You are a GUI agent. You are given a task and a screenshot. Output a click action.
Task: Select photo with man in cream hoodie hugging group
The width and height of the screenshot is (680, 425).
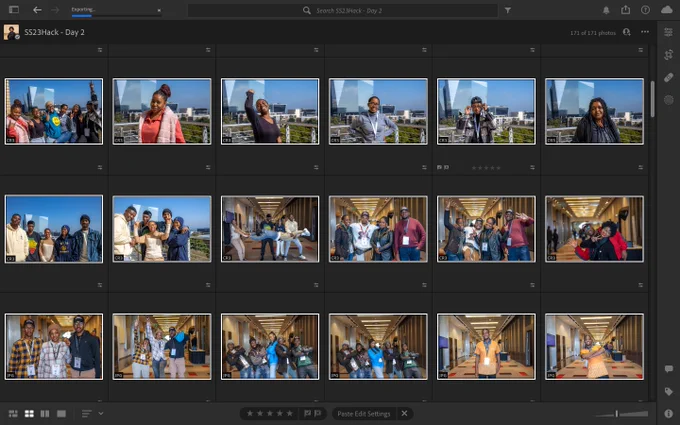162,229
